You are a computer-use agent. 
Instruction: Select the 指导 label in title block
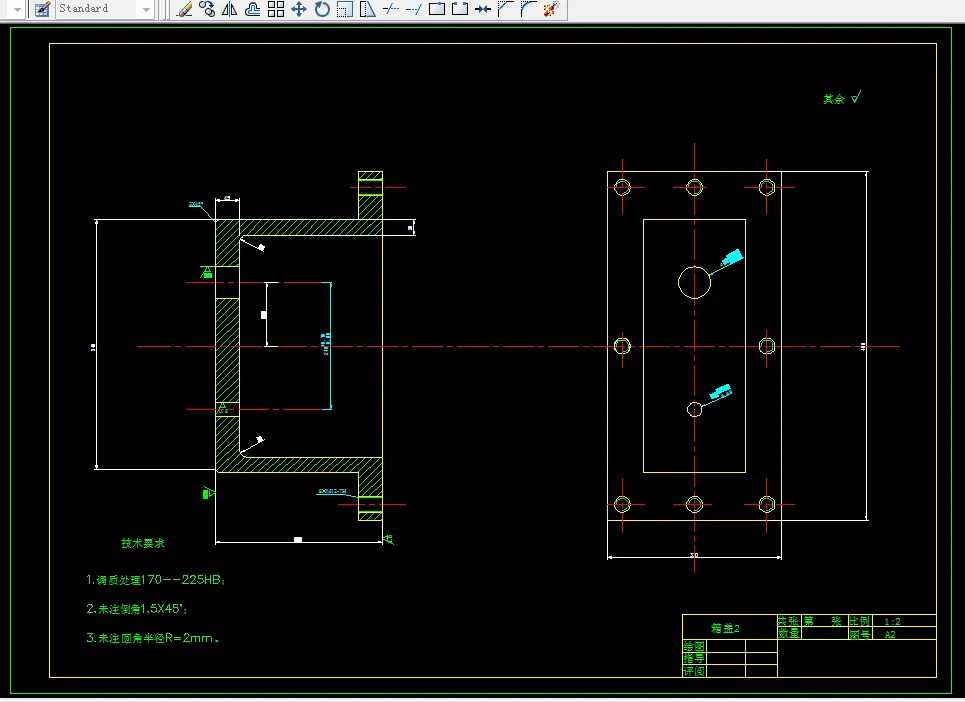(x=694, y=658)
